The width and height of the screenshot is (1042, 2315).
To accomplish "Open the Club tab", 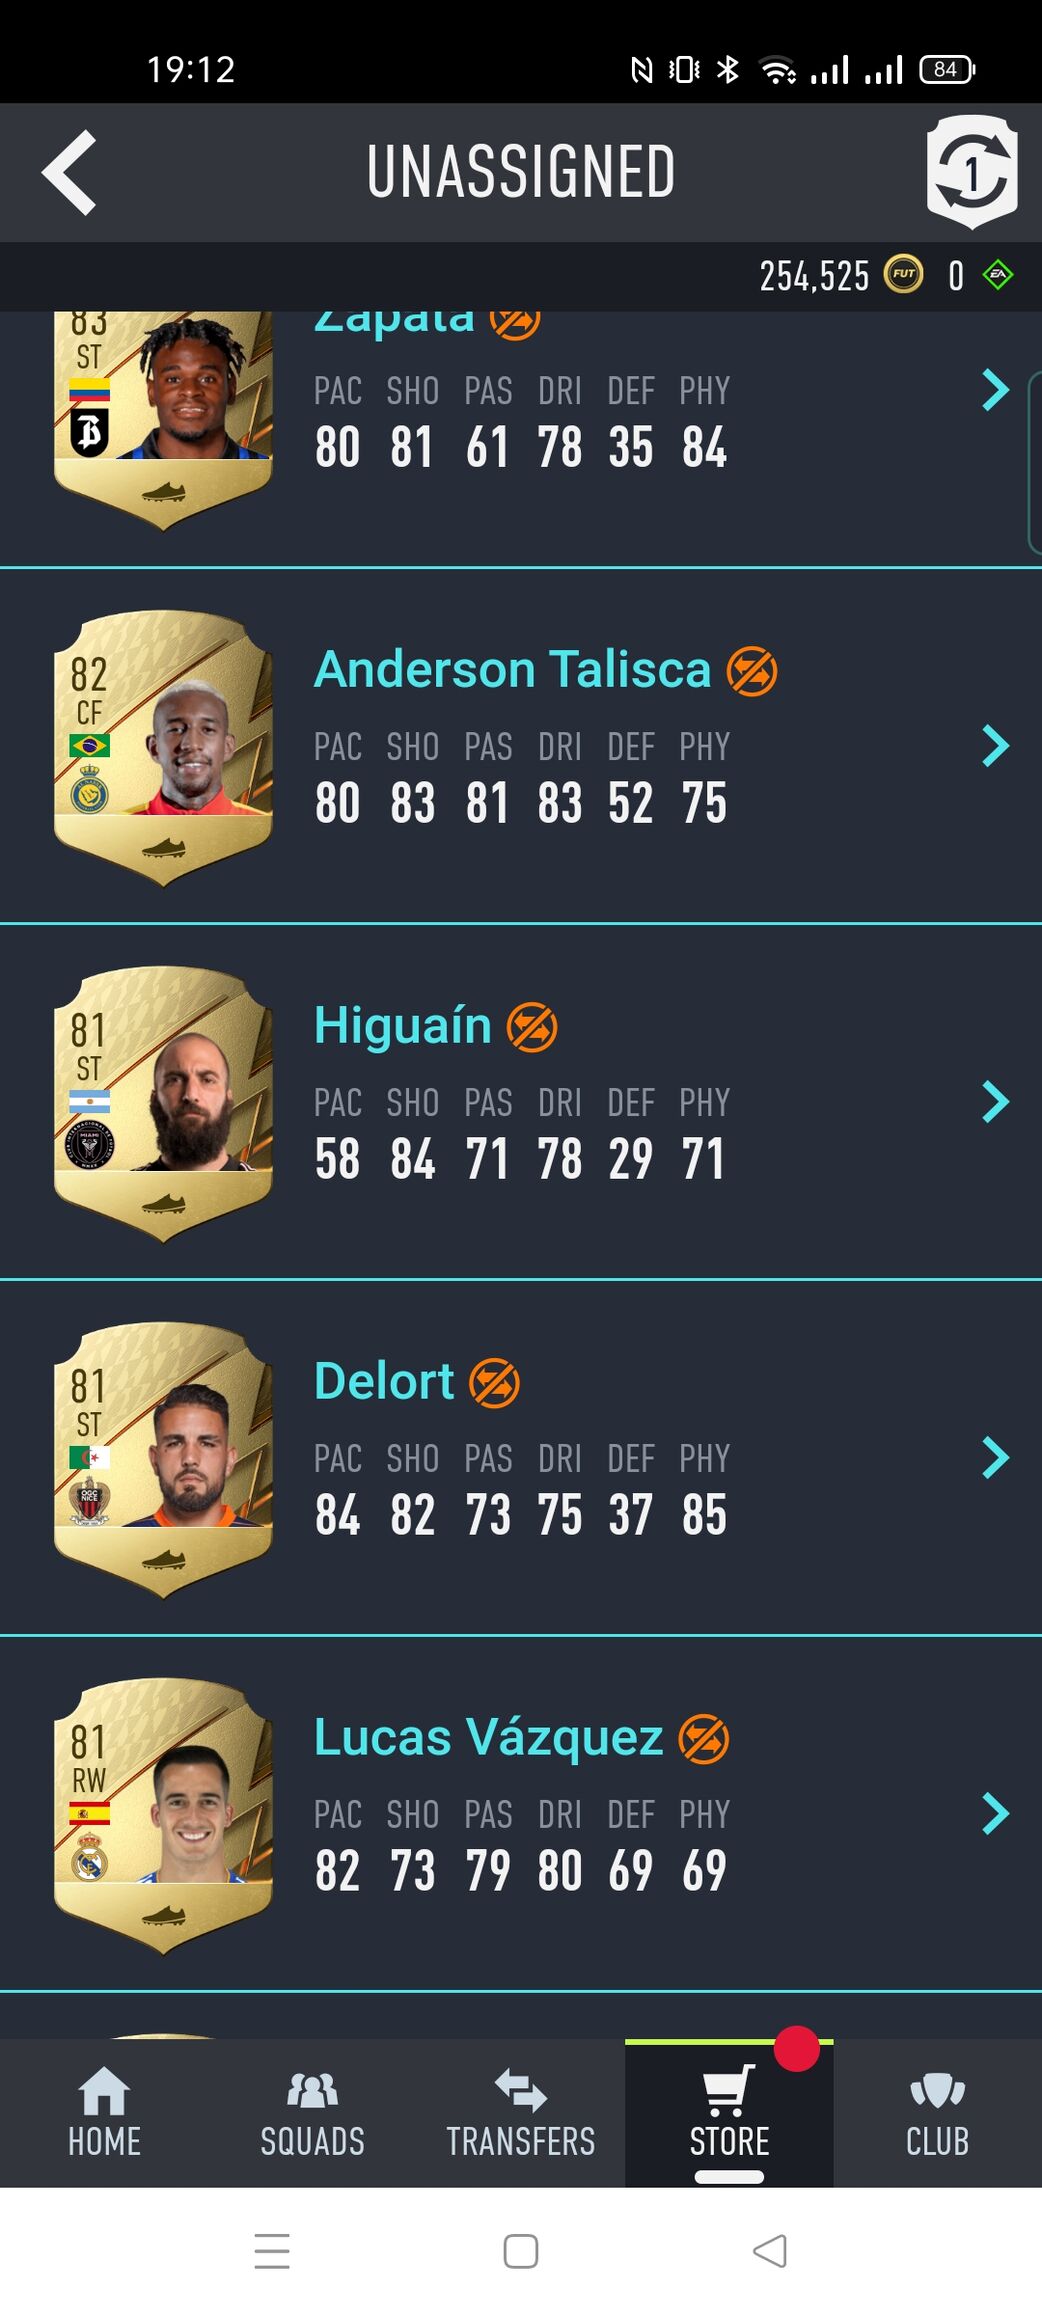I will tap(937, 2113).
